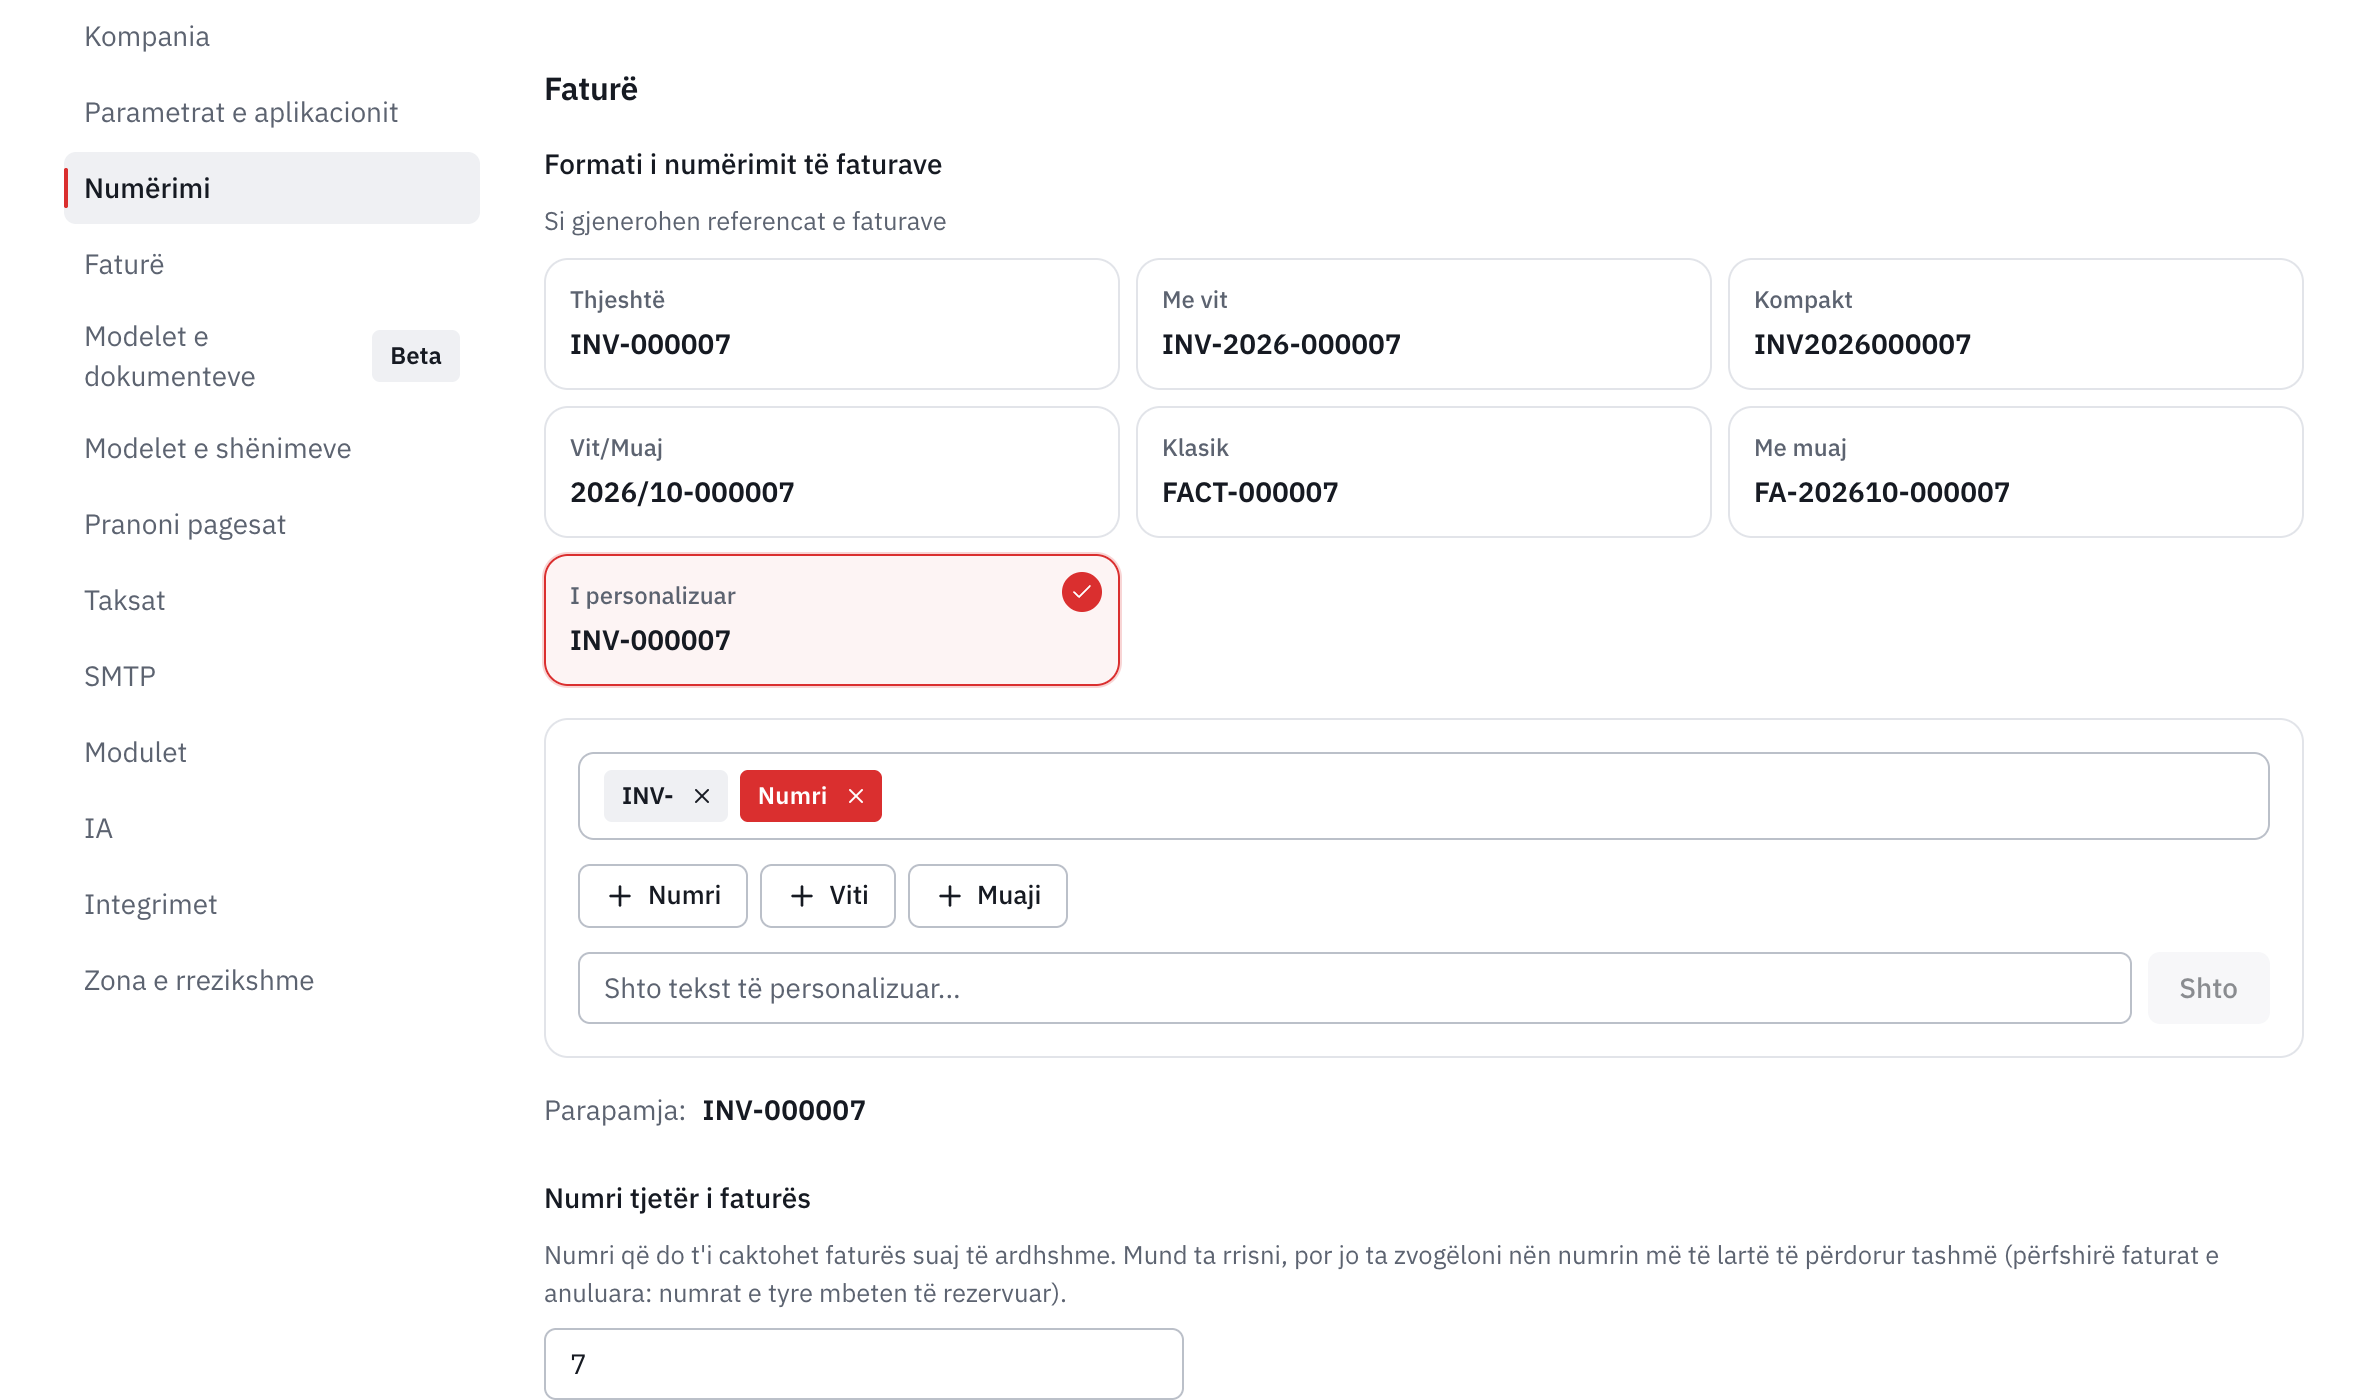Select the Thjeshtë numbering format
Image resolution: width=2368 pixels, height=1400 pixels.
click(x=832, y=324)
